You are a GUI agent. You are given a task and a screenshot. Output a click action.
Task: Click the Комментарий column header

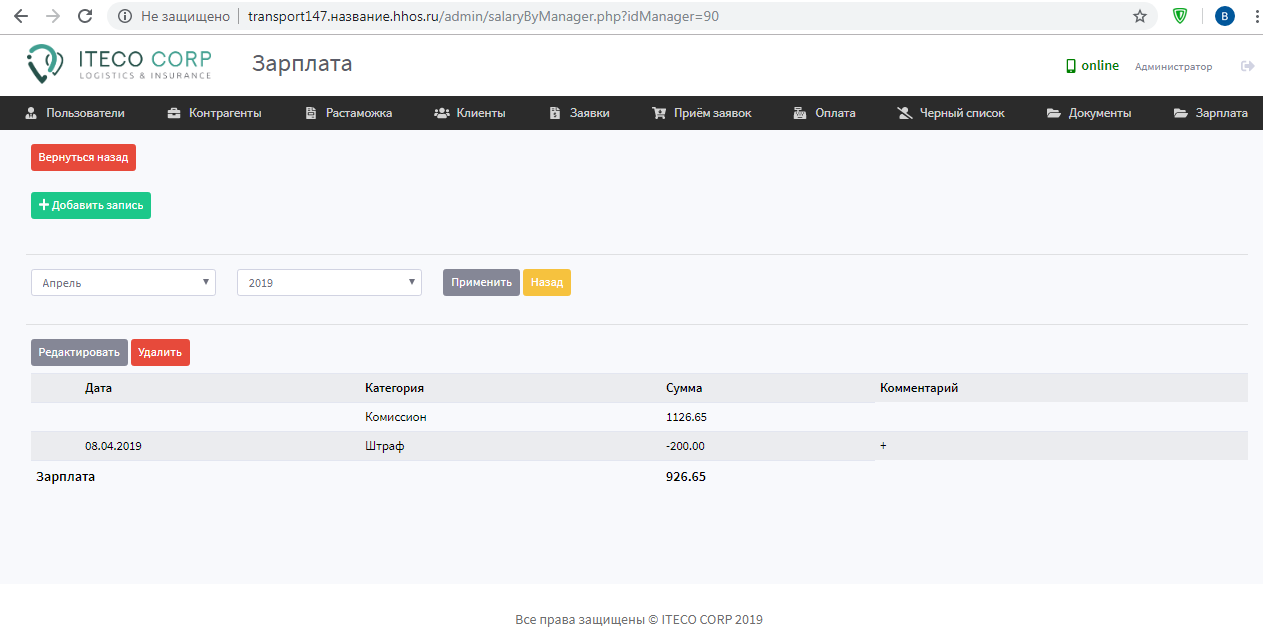pyautogui.click(x=919, y=388)
